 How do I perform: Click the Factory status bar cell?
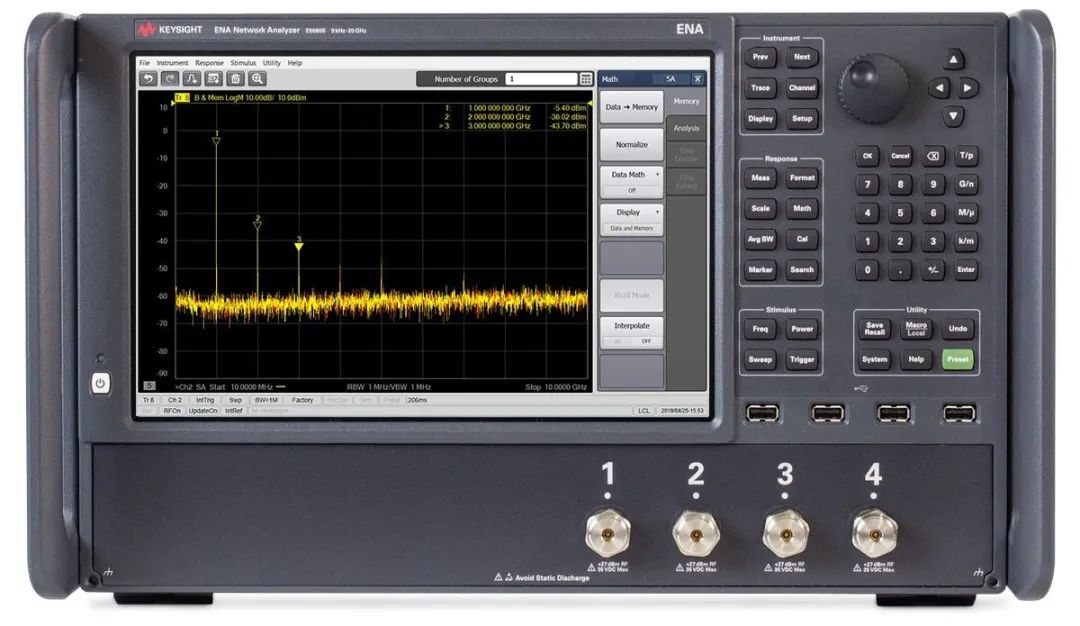tap(302, 400)
